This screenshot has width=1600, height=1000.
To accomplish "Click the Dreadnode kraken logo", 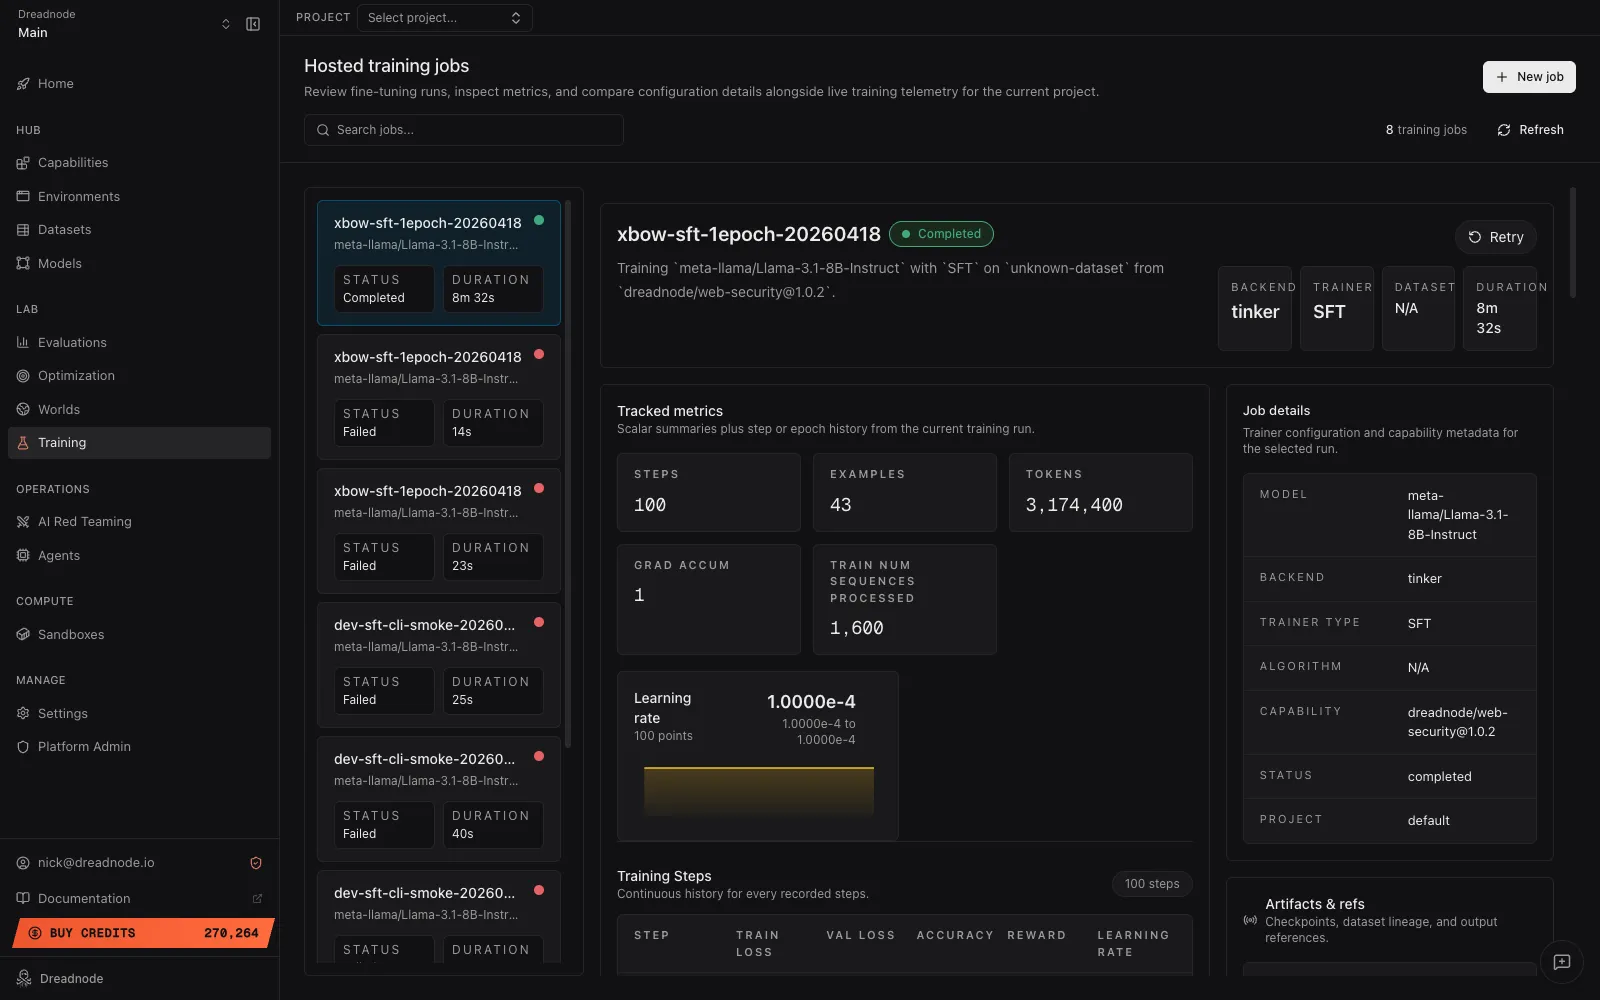I will tap(24, 978).
